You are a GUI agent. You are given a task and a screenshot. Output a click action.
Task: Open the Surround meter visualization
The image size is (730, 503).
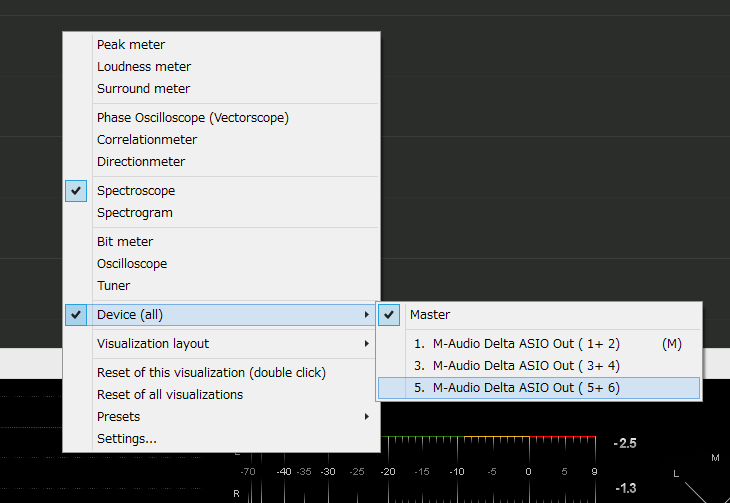[222, 88]
